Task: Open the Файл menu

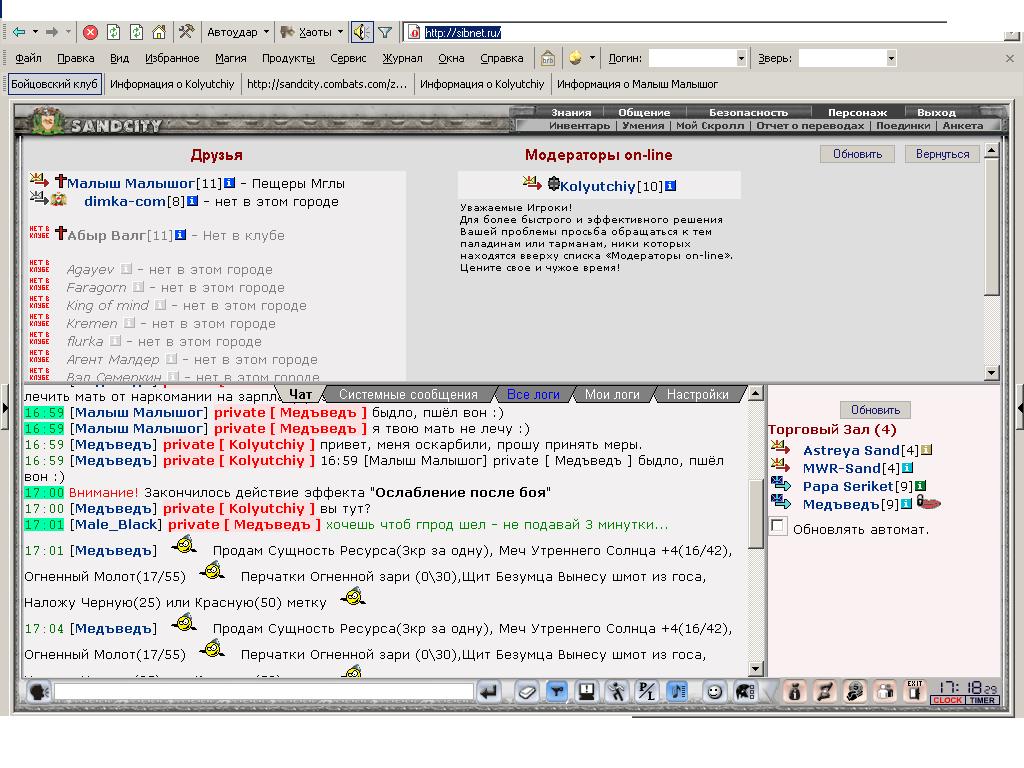Action: coord(28,58)
